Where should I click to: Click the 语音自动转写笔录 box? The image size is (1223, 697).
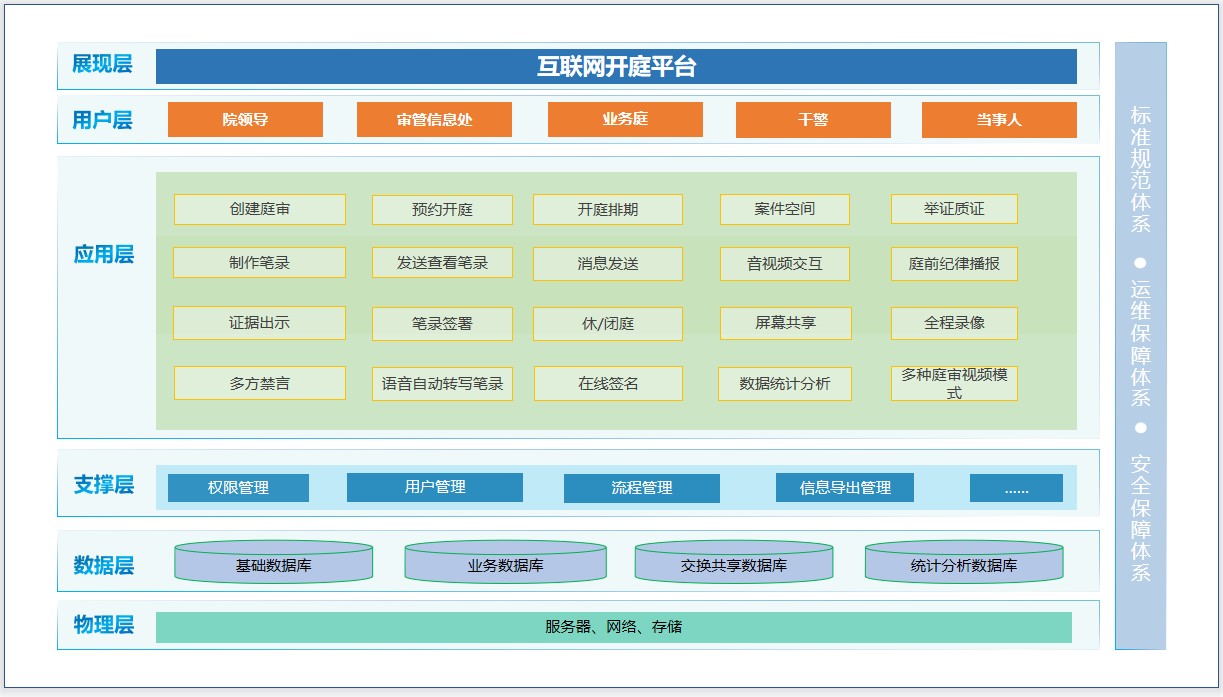(442, 383)
